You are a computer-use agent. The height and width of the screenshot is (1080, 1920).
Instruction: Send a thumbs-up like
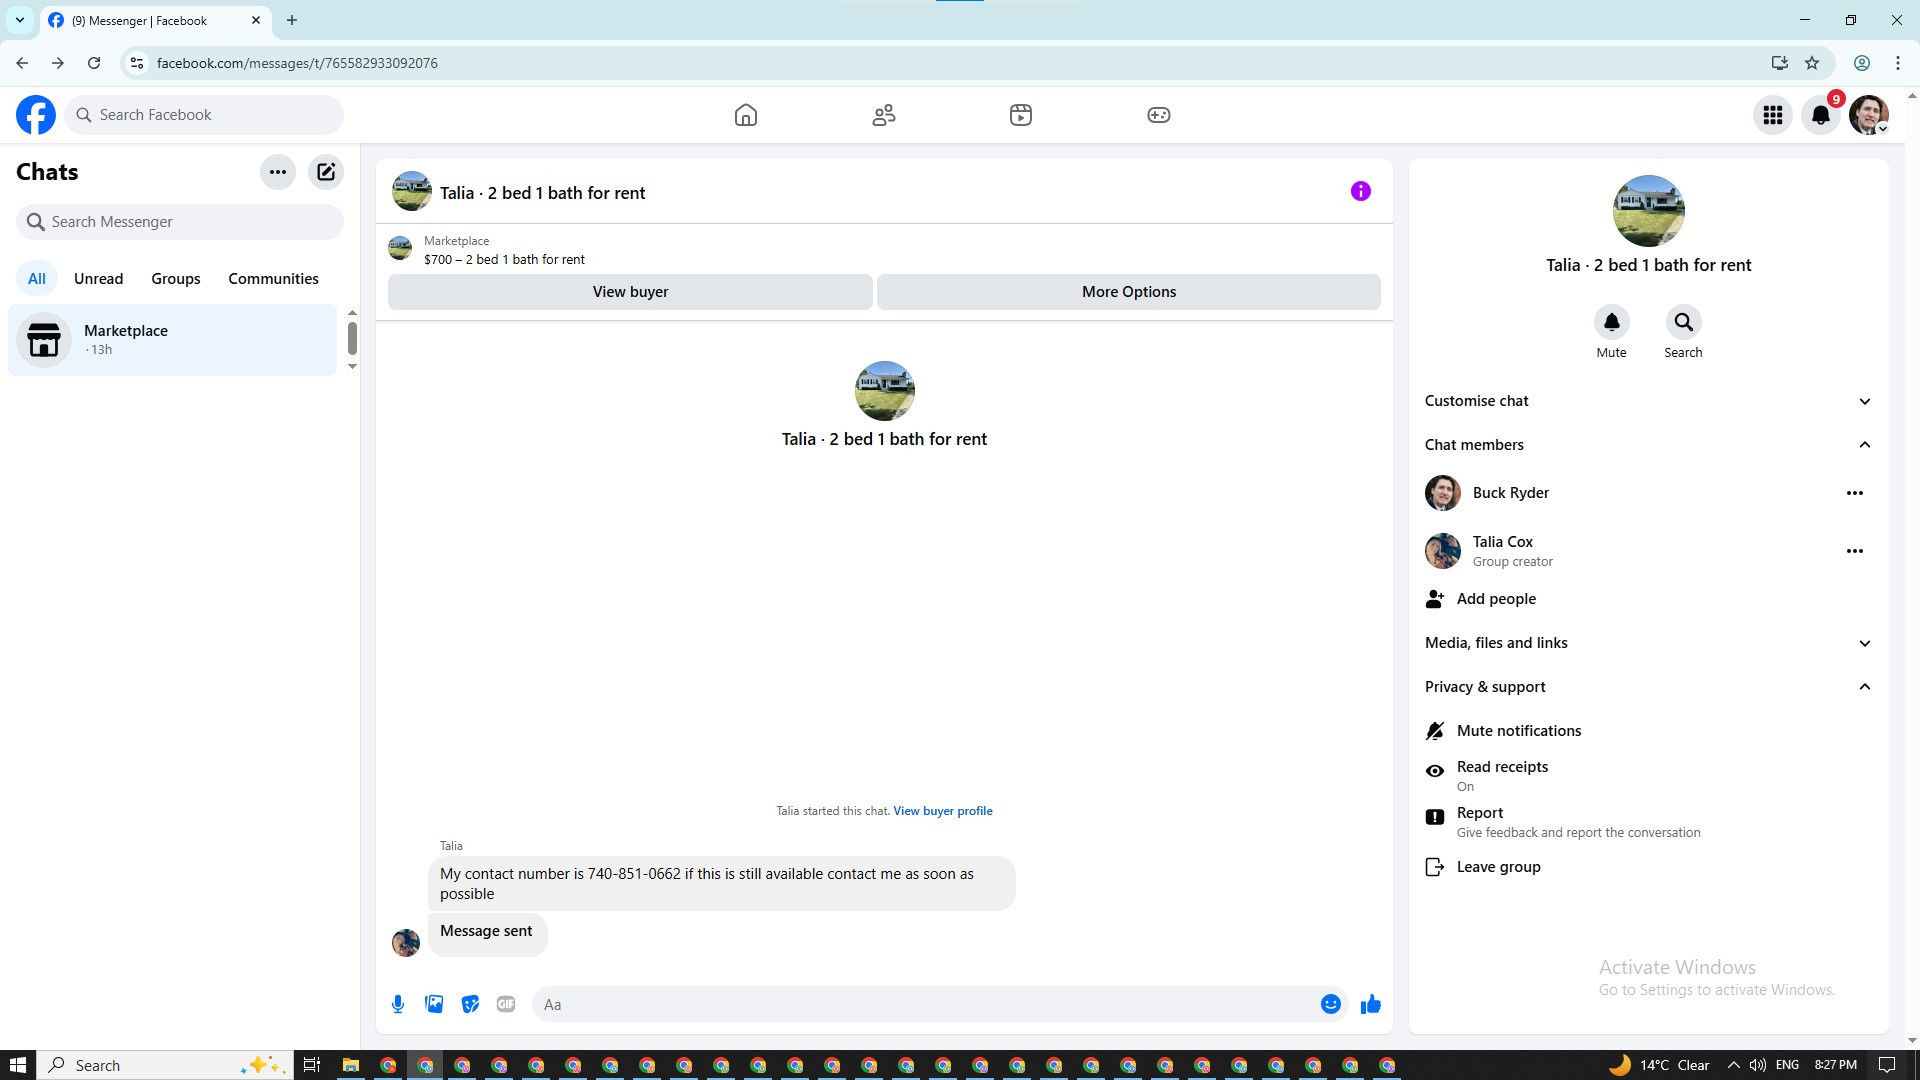coord(1370,1004)
